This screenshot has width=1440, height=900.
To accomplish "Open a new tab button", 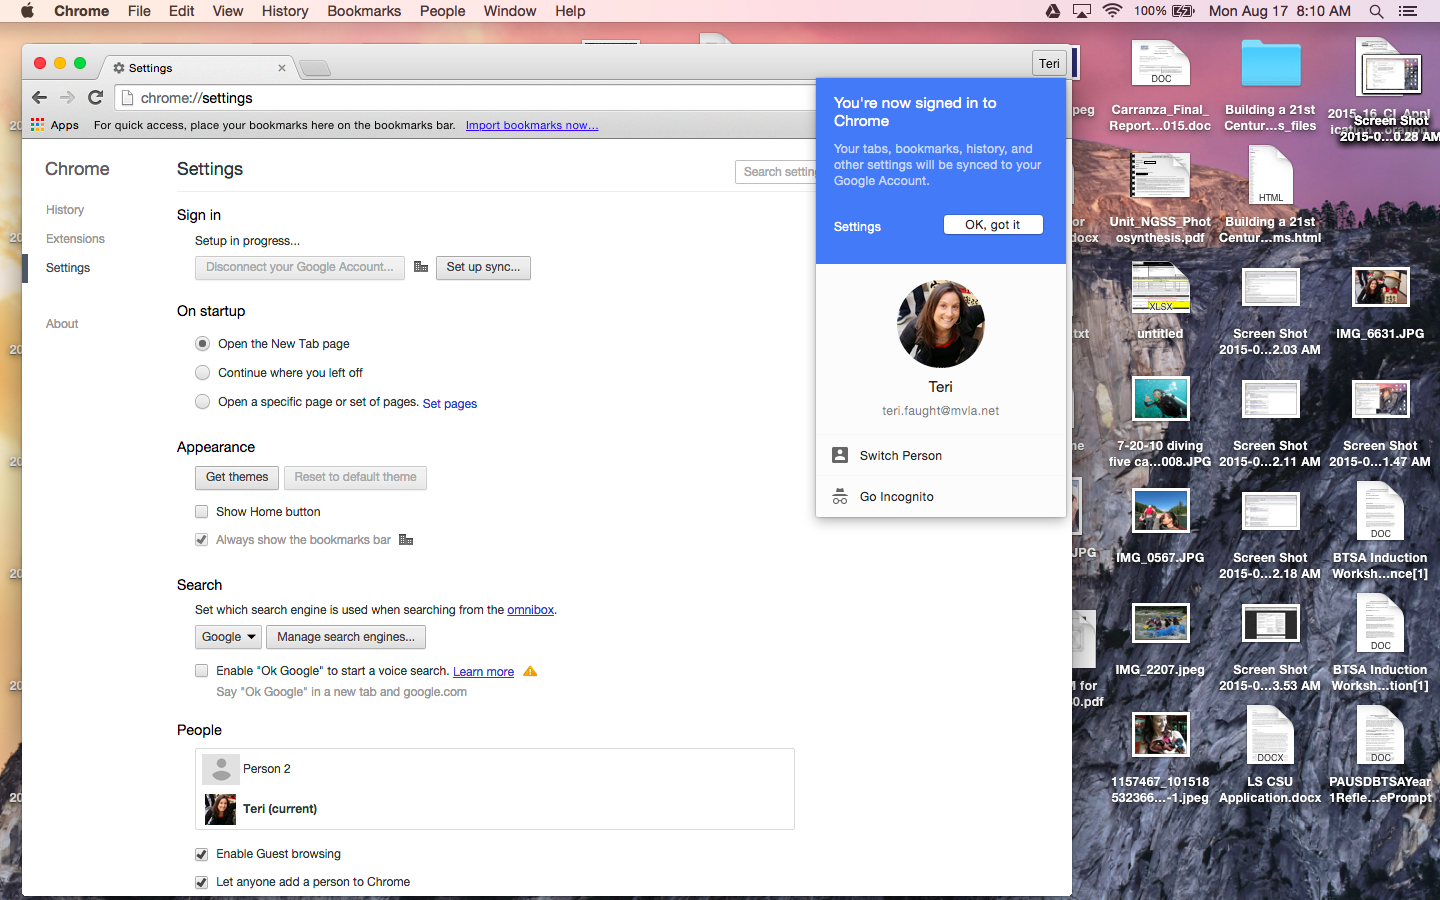I will pos(314,68).
